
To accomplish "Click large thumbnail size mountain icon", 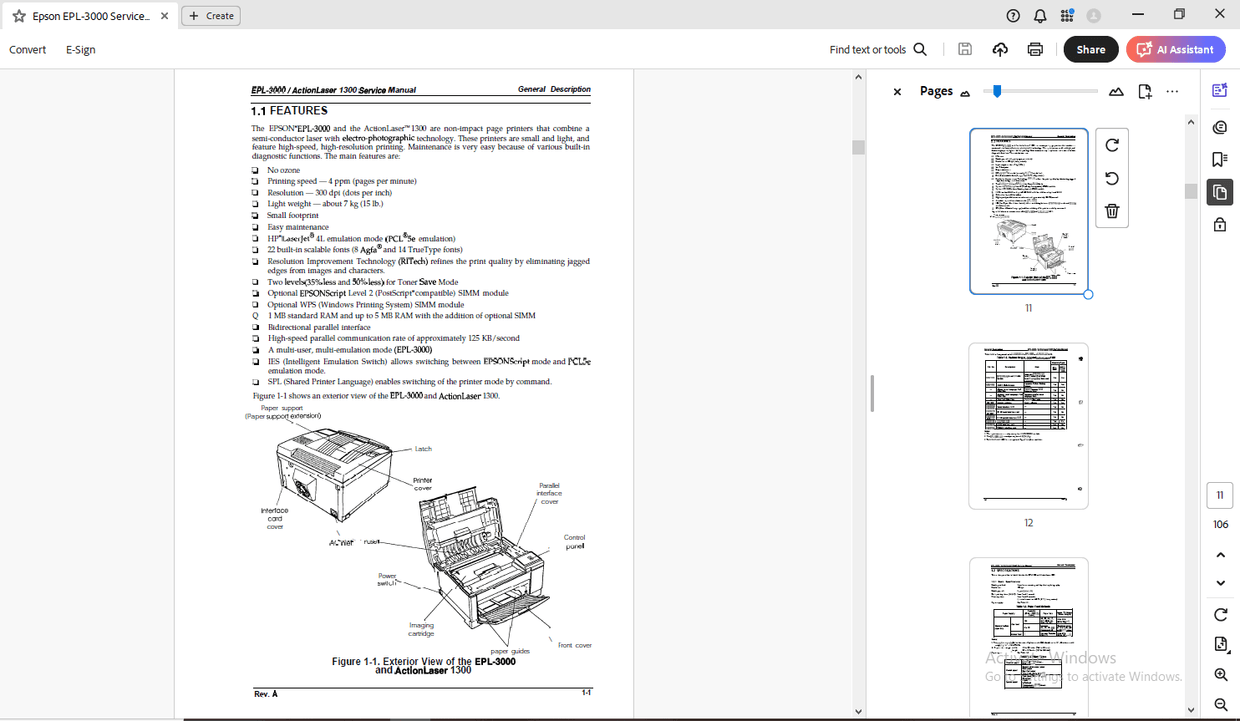I will 1116,92.
